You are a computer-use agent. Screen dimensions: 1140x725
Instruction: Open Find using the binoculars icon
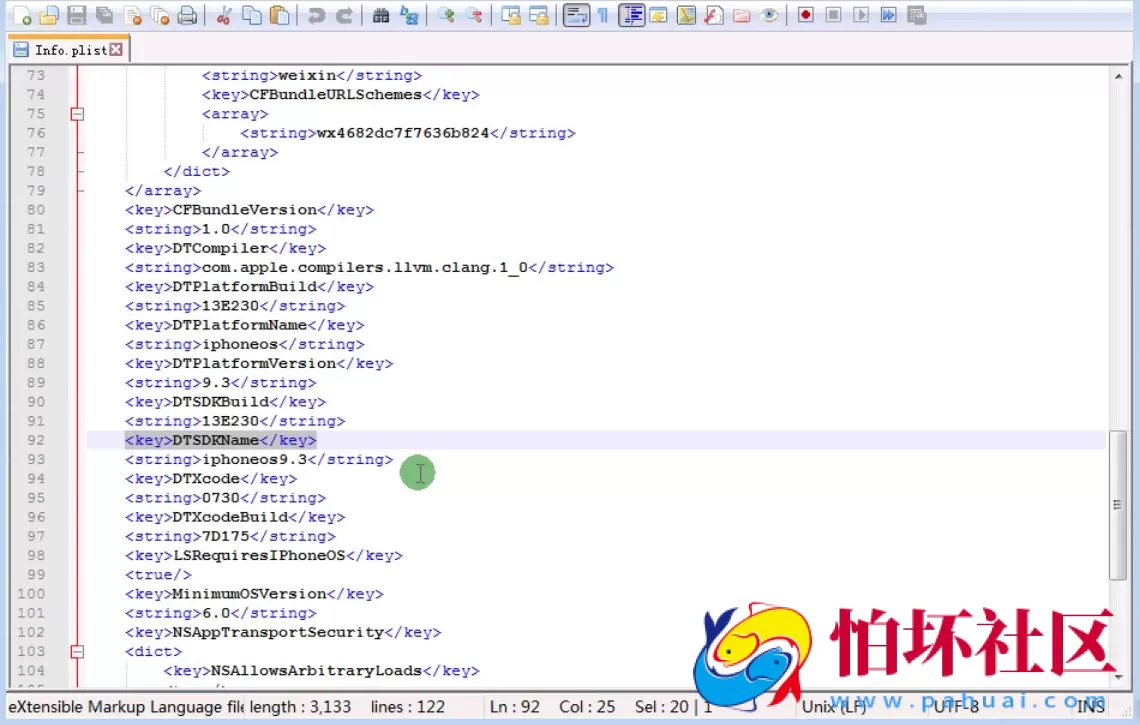[380, 15]
